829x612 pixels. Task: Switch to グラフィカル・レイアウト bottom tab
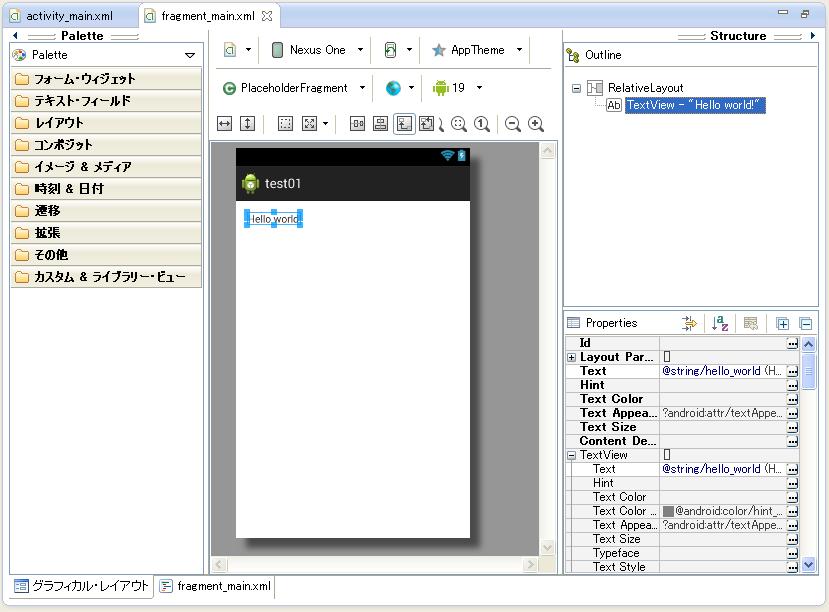click(x=81, y=586)
